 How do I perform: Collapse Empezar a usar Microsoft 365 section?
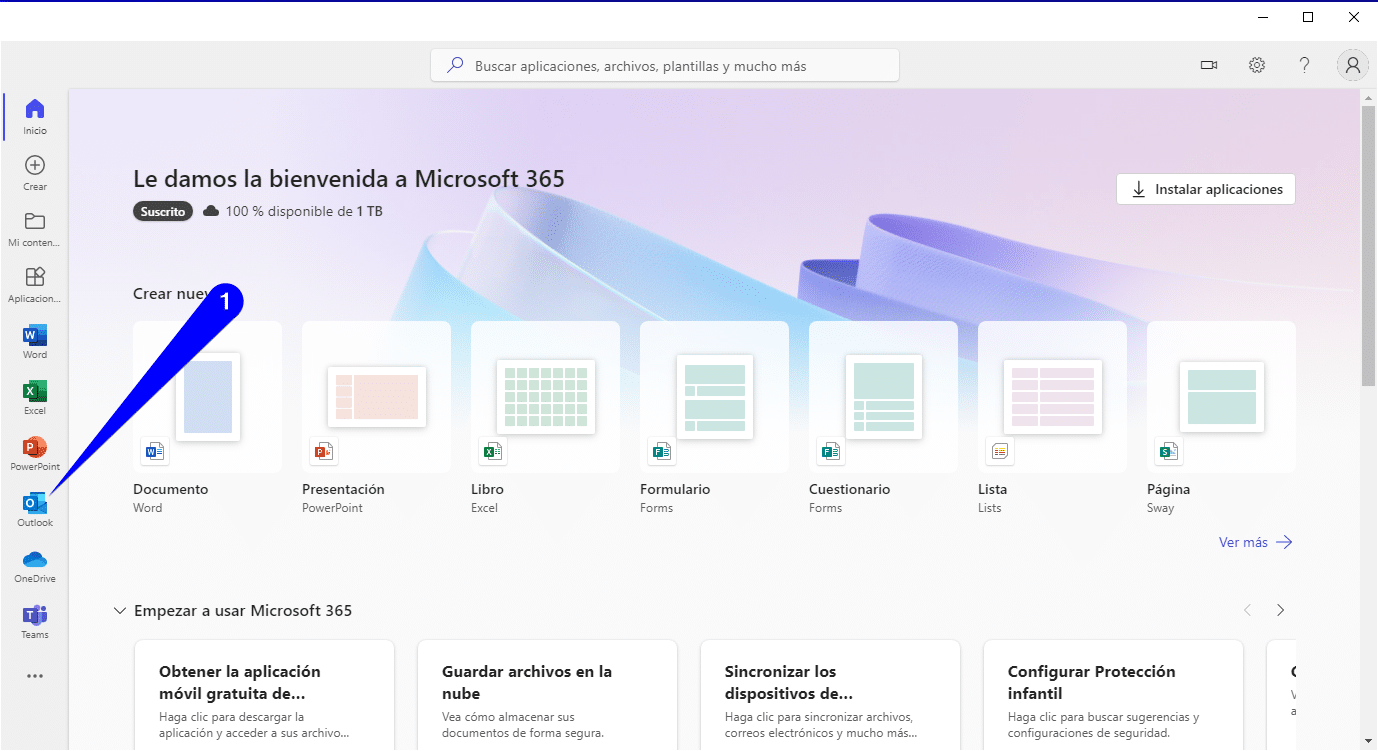click(120, 610)
